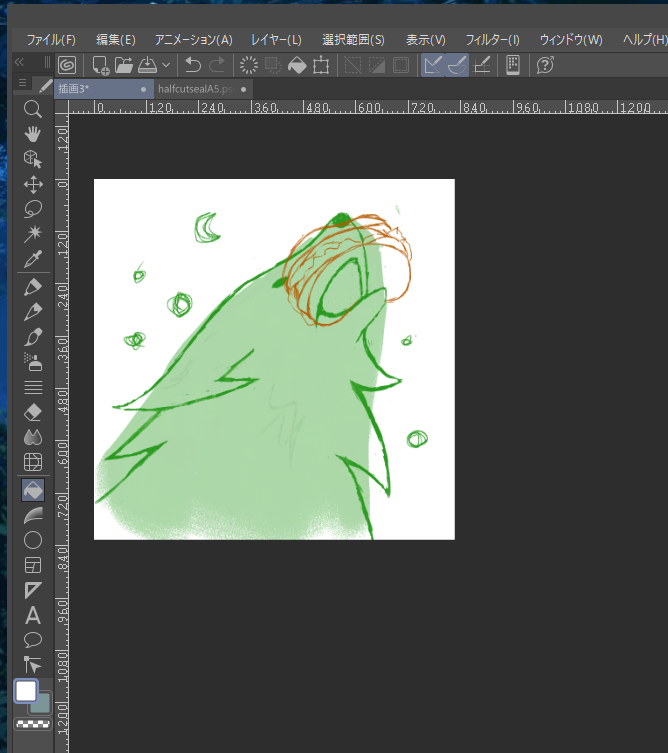Open the 編集(E) menu
The height and width of the screenshot is (753, 668).
pyautogui.click(x=116, y=39)
